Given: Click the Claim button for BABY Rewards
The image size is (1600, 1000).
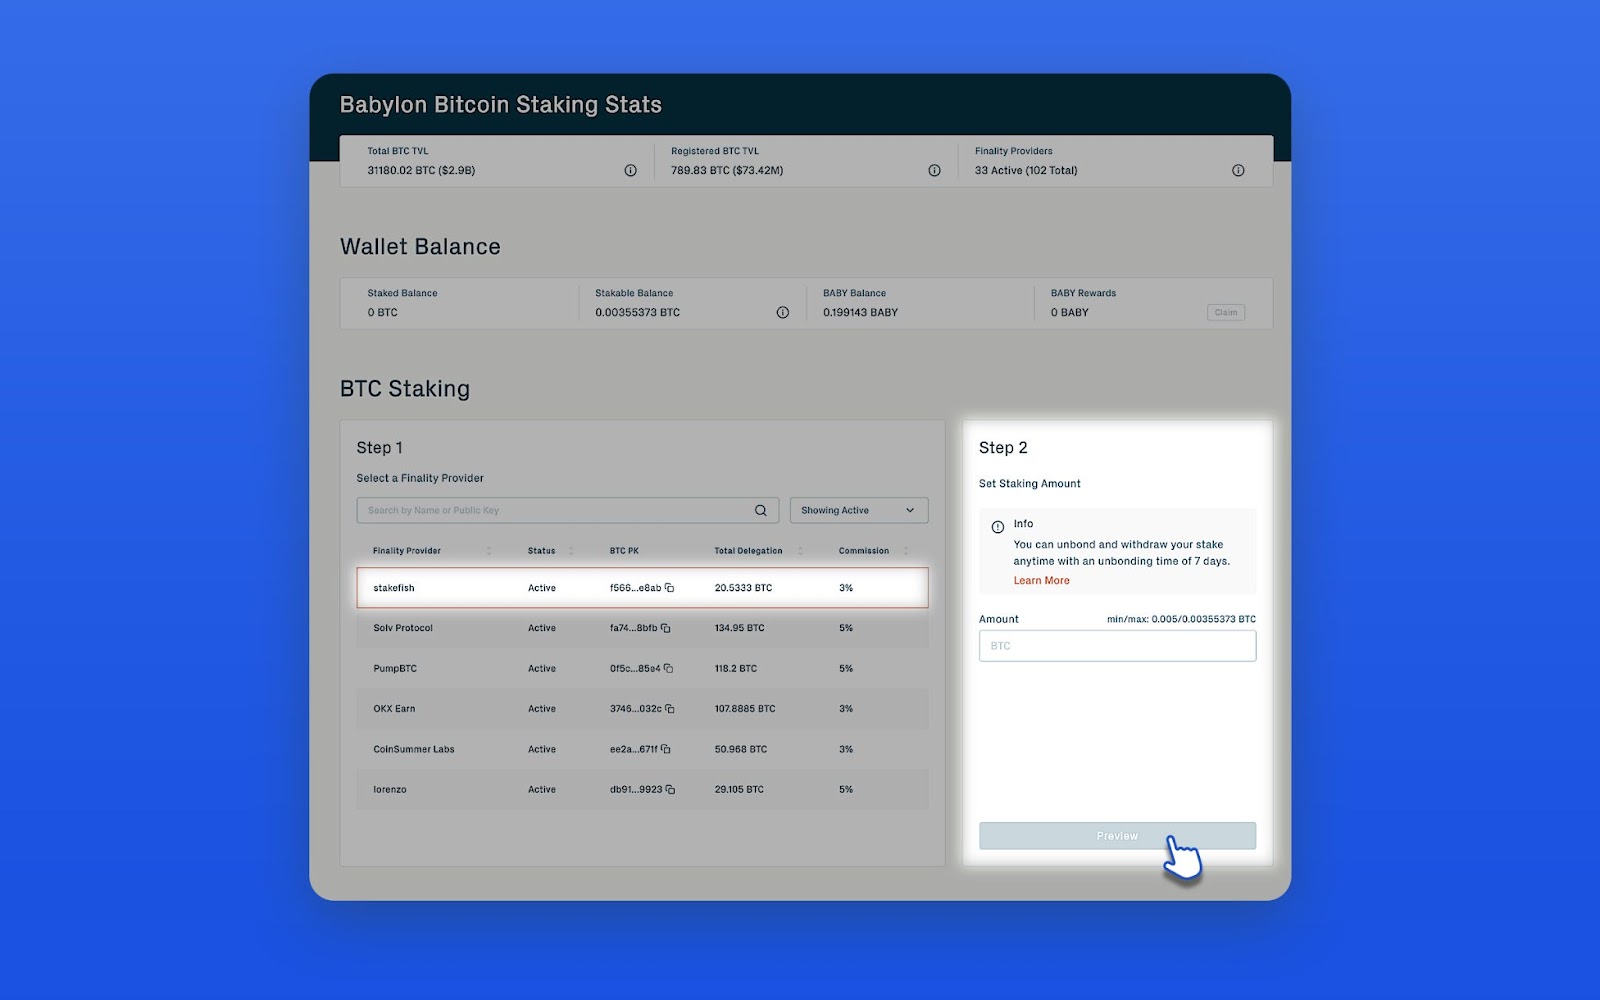Looking at the screenshot, I should tap(1226, 312).
